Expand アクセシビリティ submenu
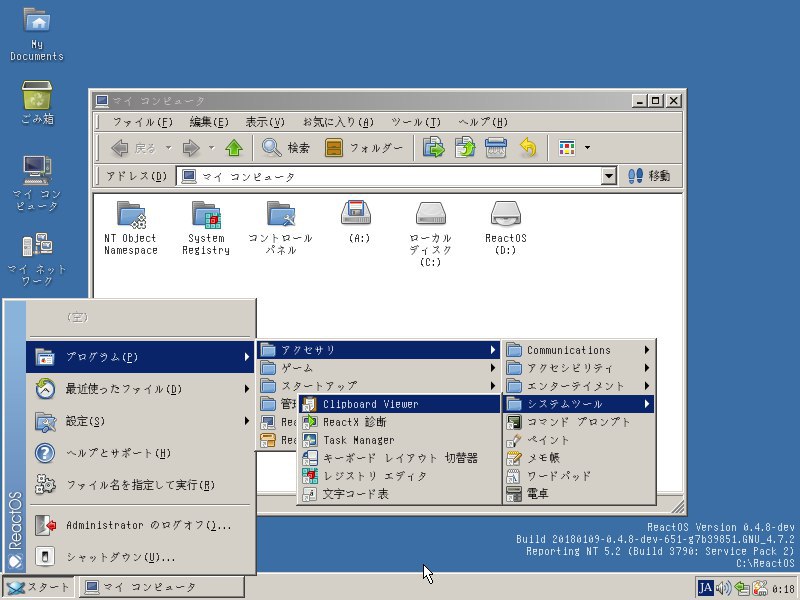800x600 pixels. (x=579, y=368)
